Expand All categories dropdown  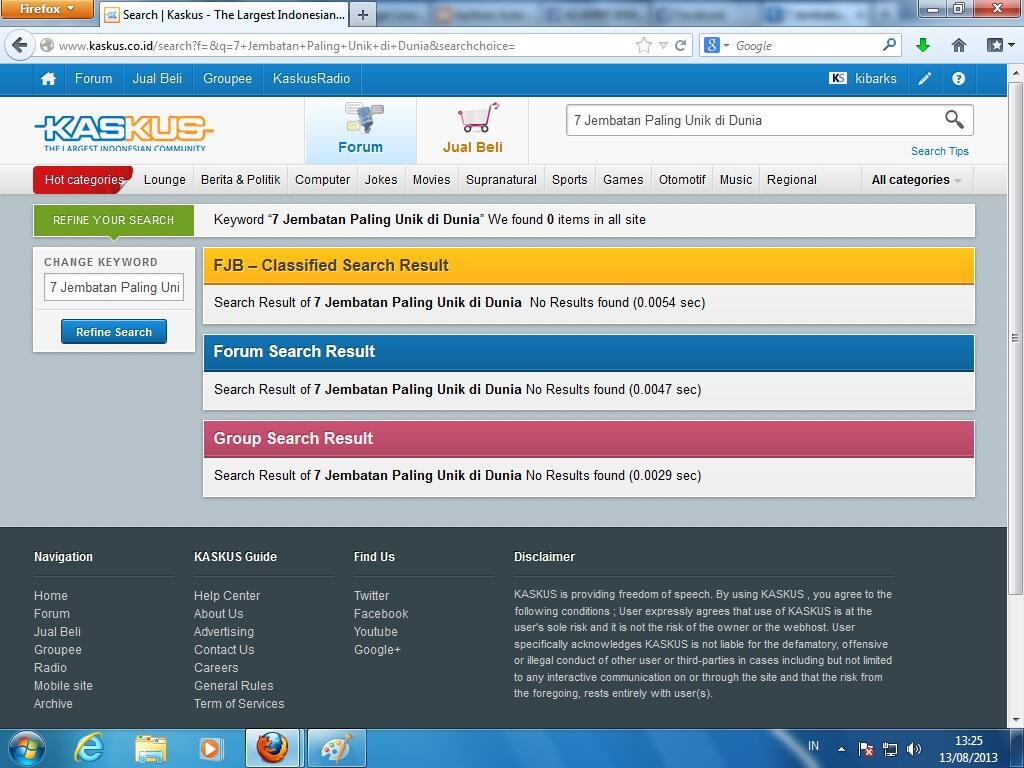point(917,180)
